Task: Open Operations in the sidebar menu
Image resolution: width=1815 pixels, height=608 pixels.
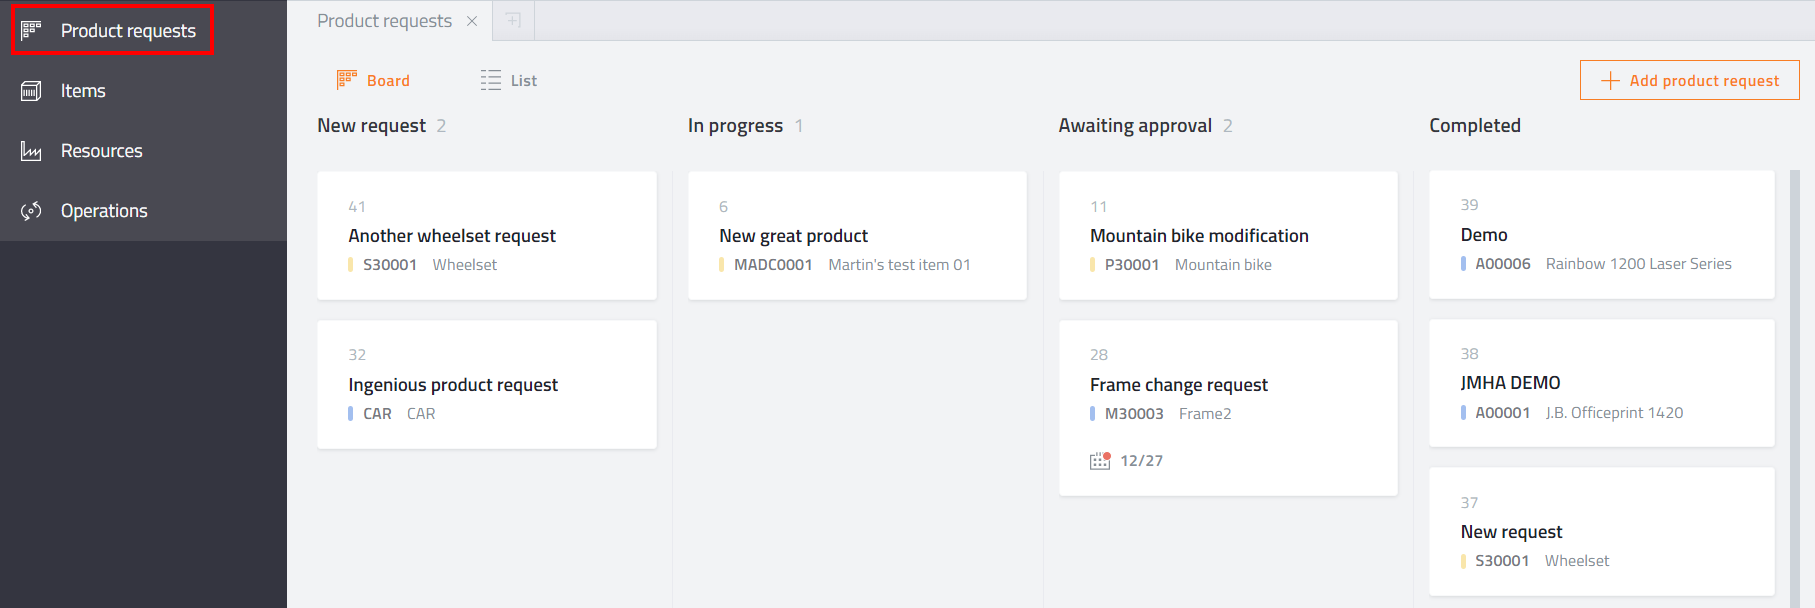Action: tap(104, 211)
